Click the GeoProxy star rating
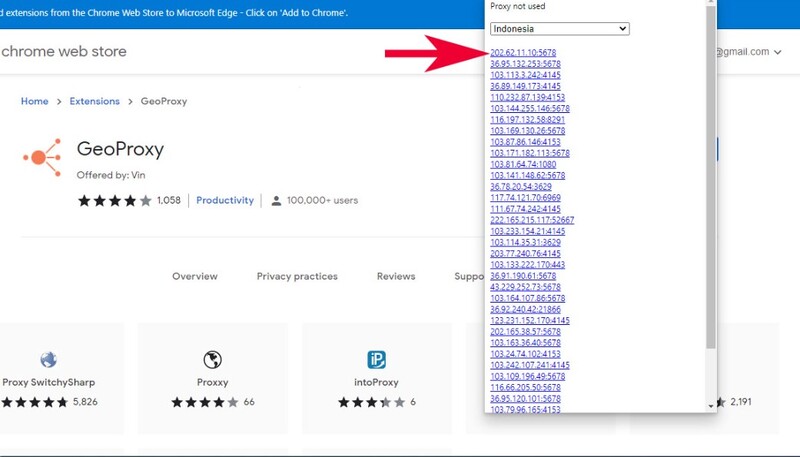This screenshot has width=800, height=457. coord(115,200)
